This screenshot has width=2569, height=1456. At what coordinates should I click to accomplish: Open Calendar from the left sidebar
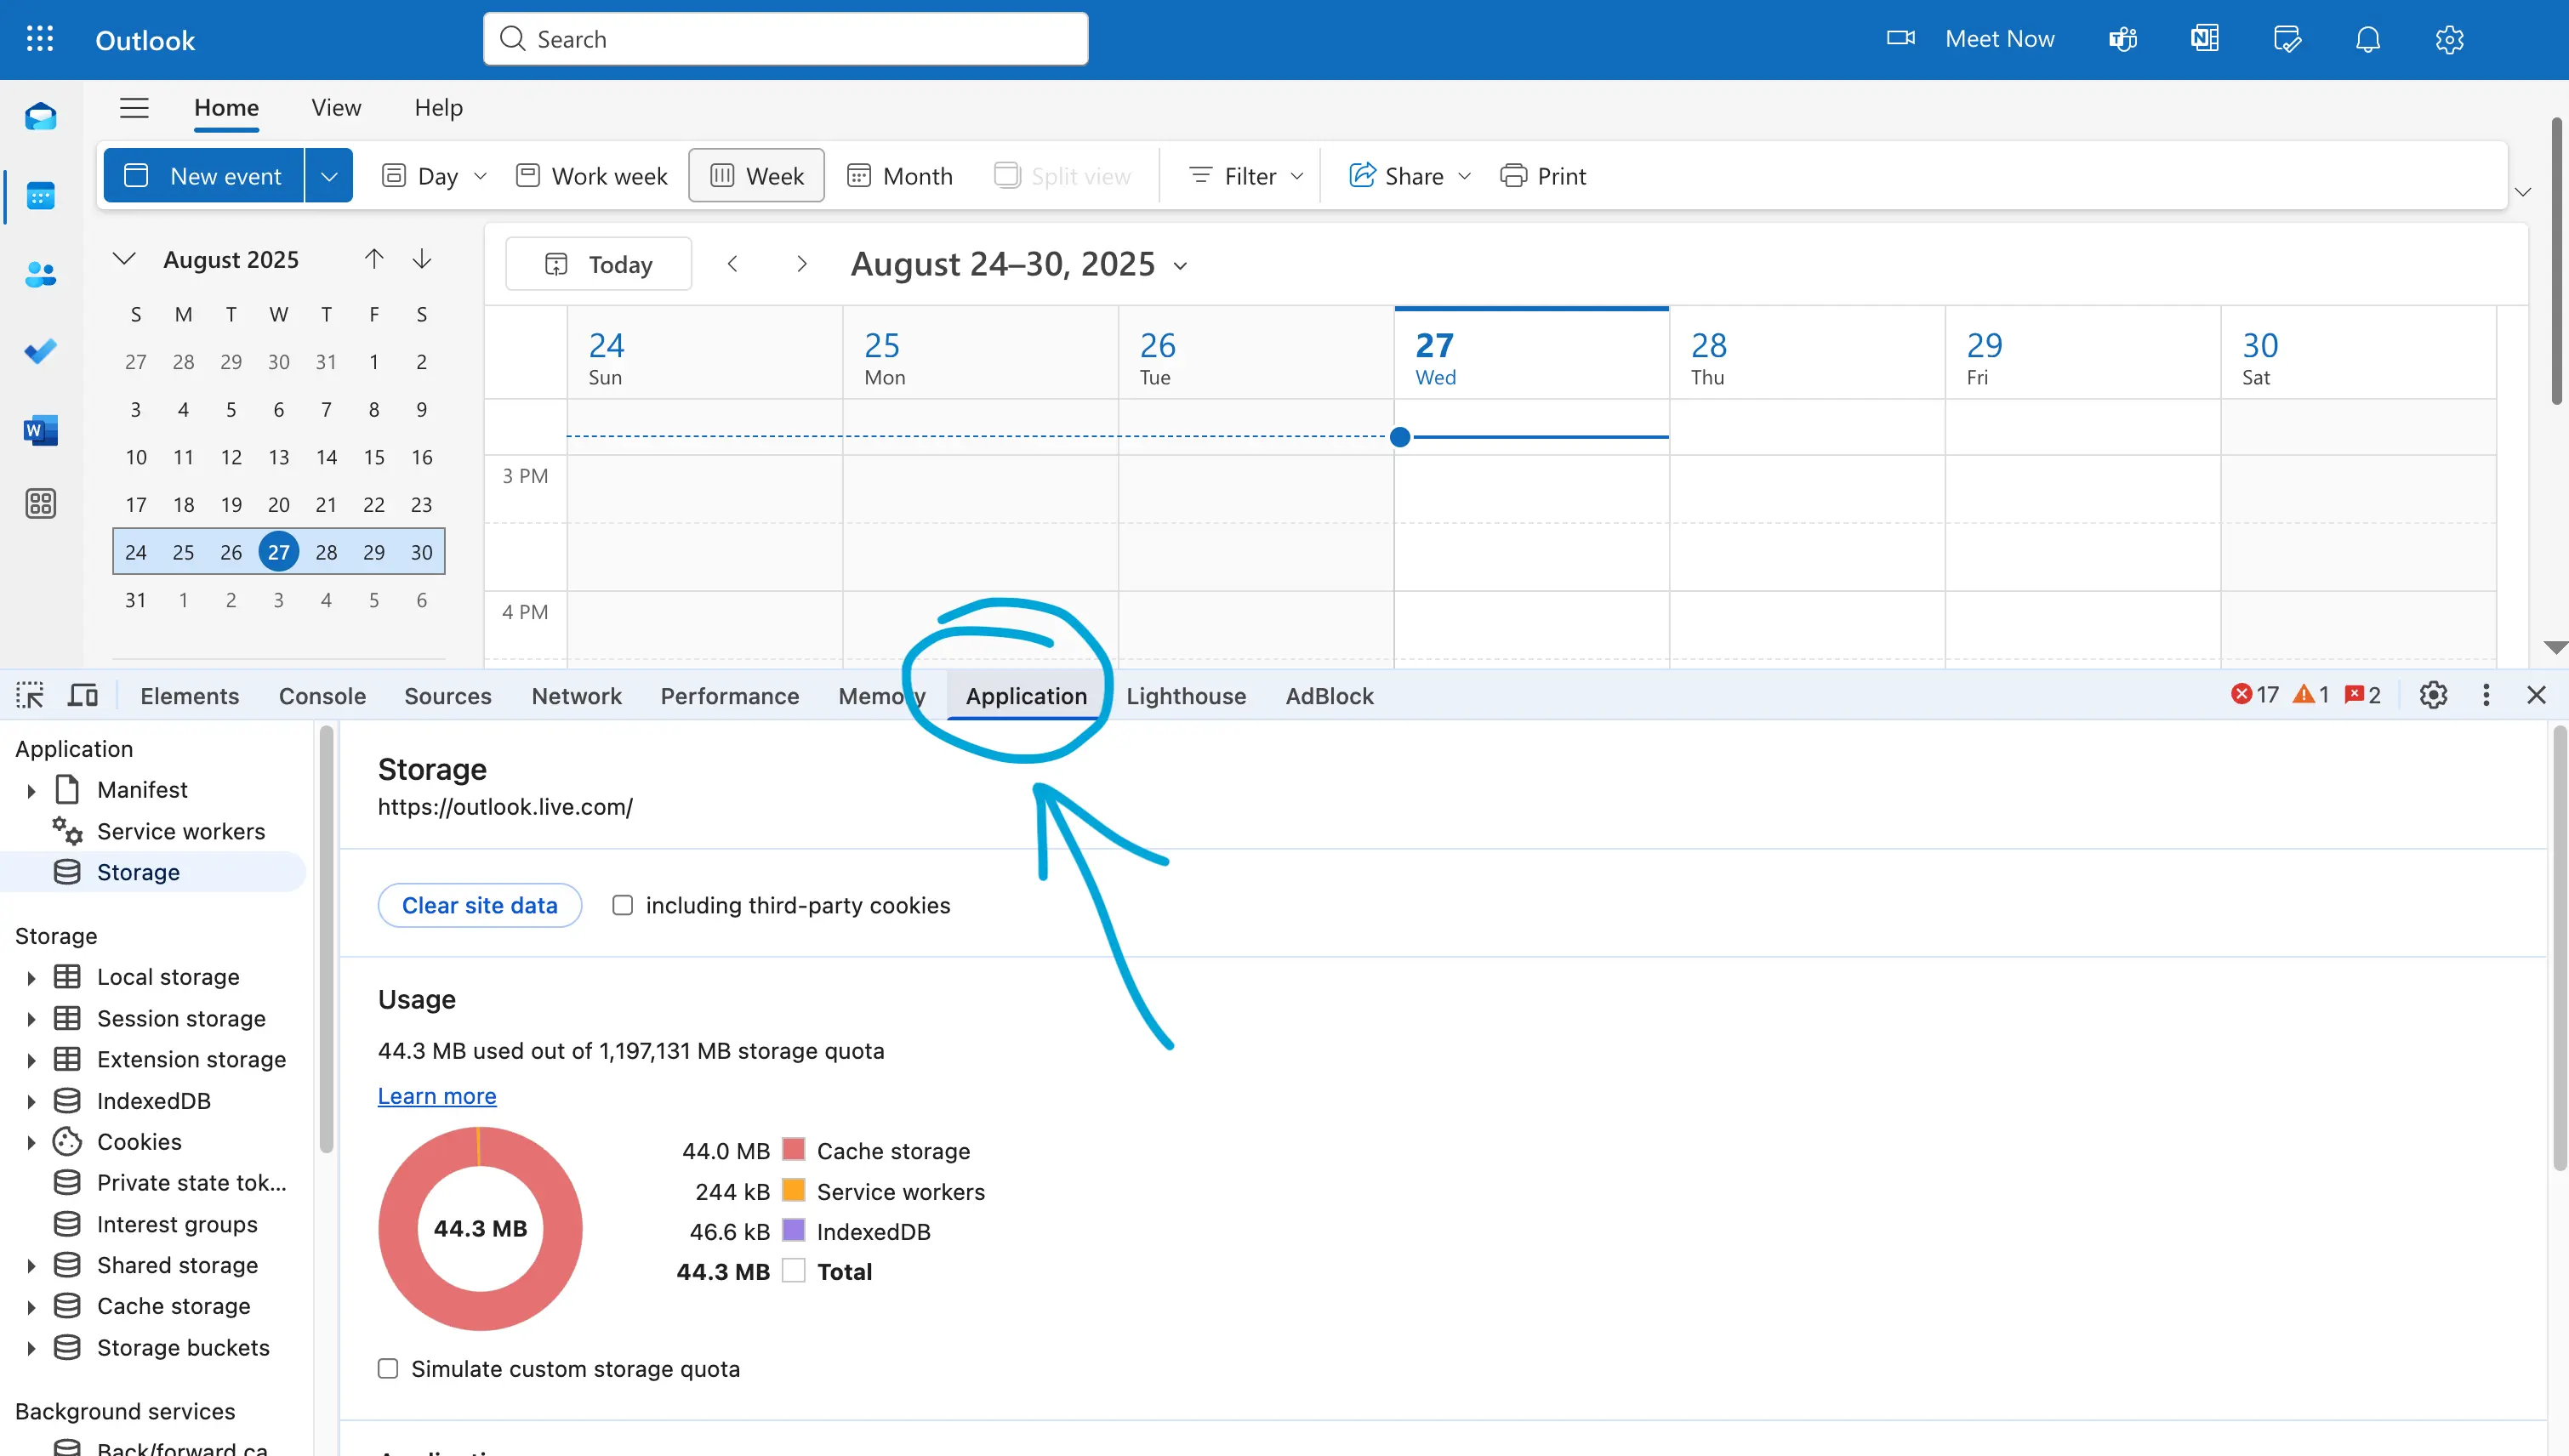point(41,196)
